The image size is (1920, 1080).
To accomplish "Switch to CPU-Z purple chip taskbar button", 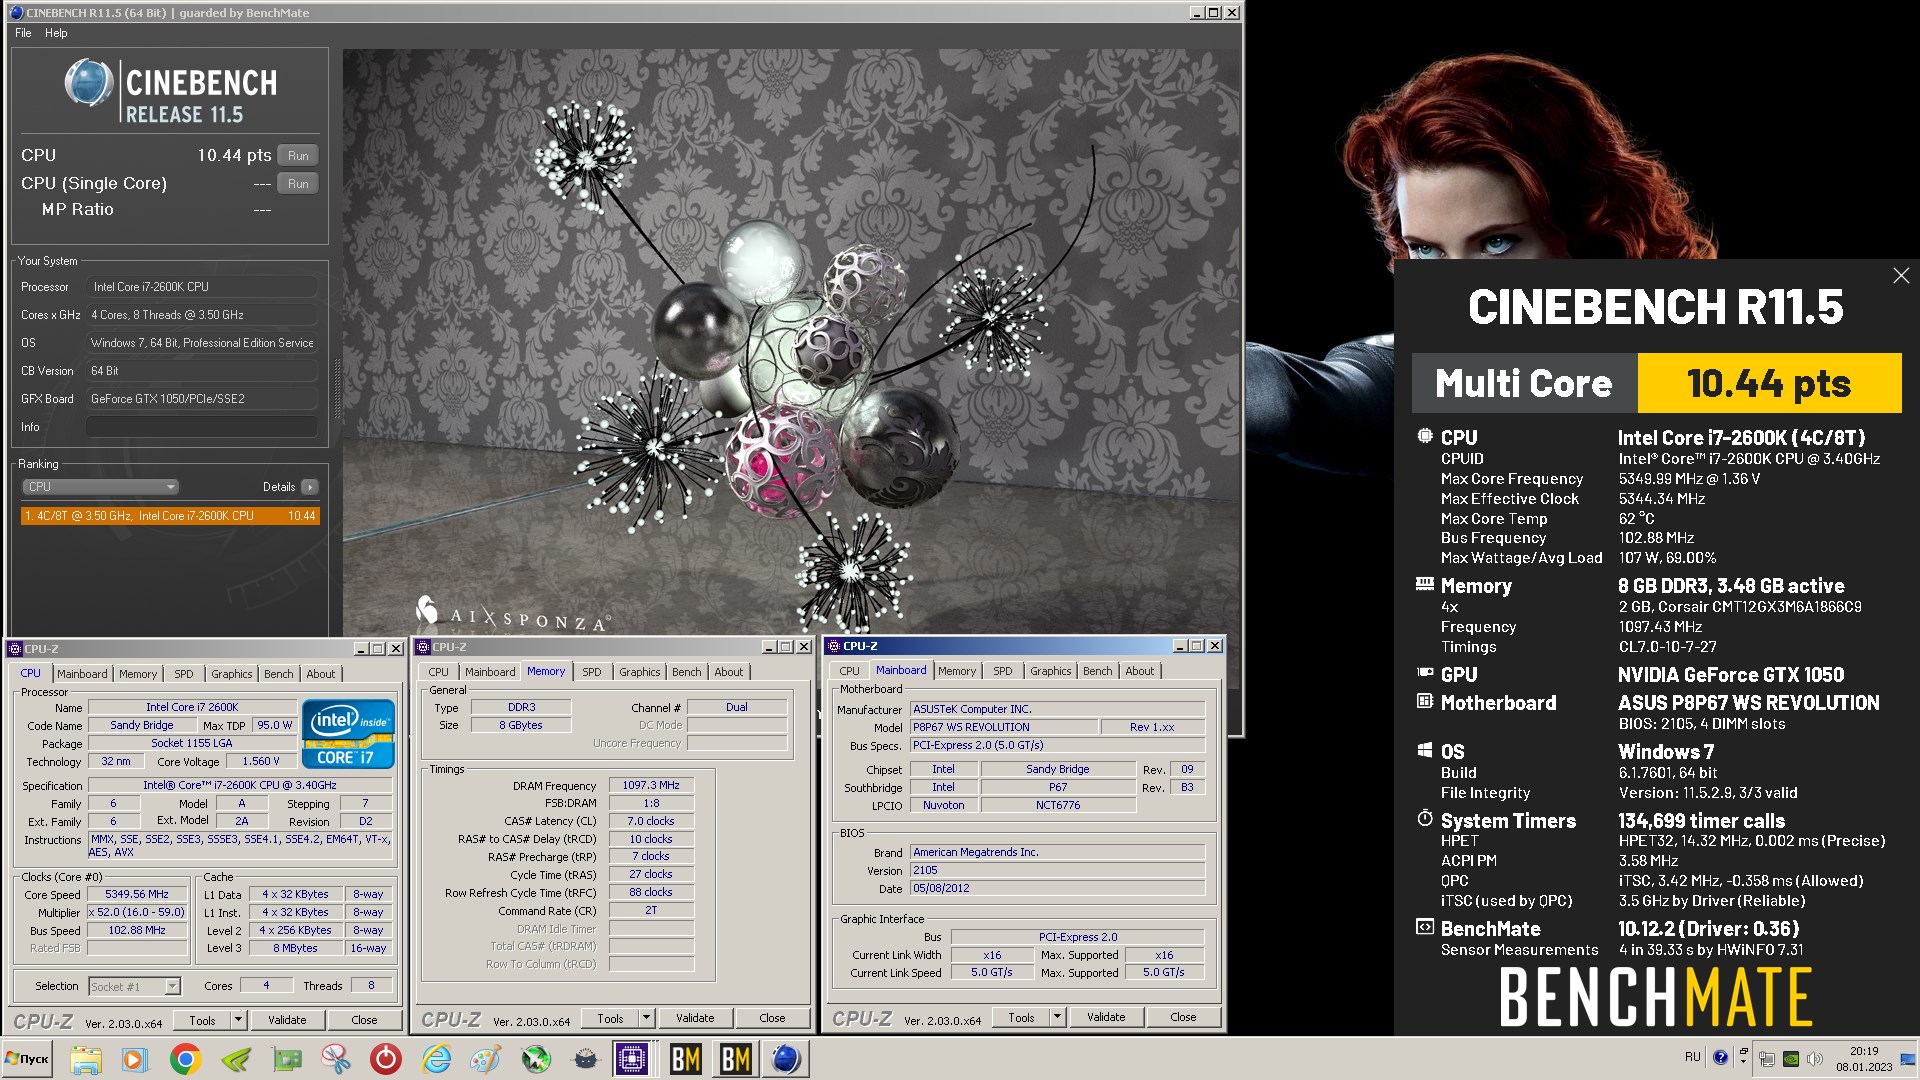I will (633, 1059).
